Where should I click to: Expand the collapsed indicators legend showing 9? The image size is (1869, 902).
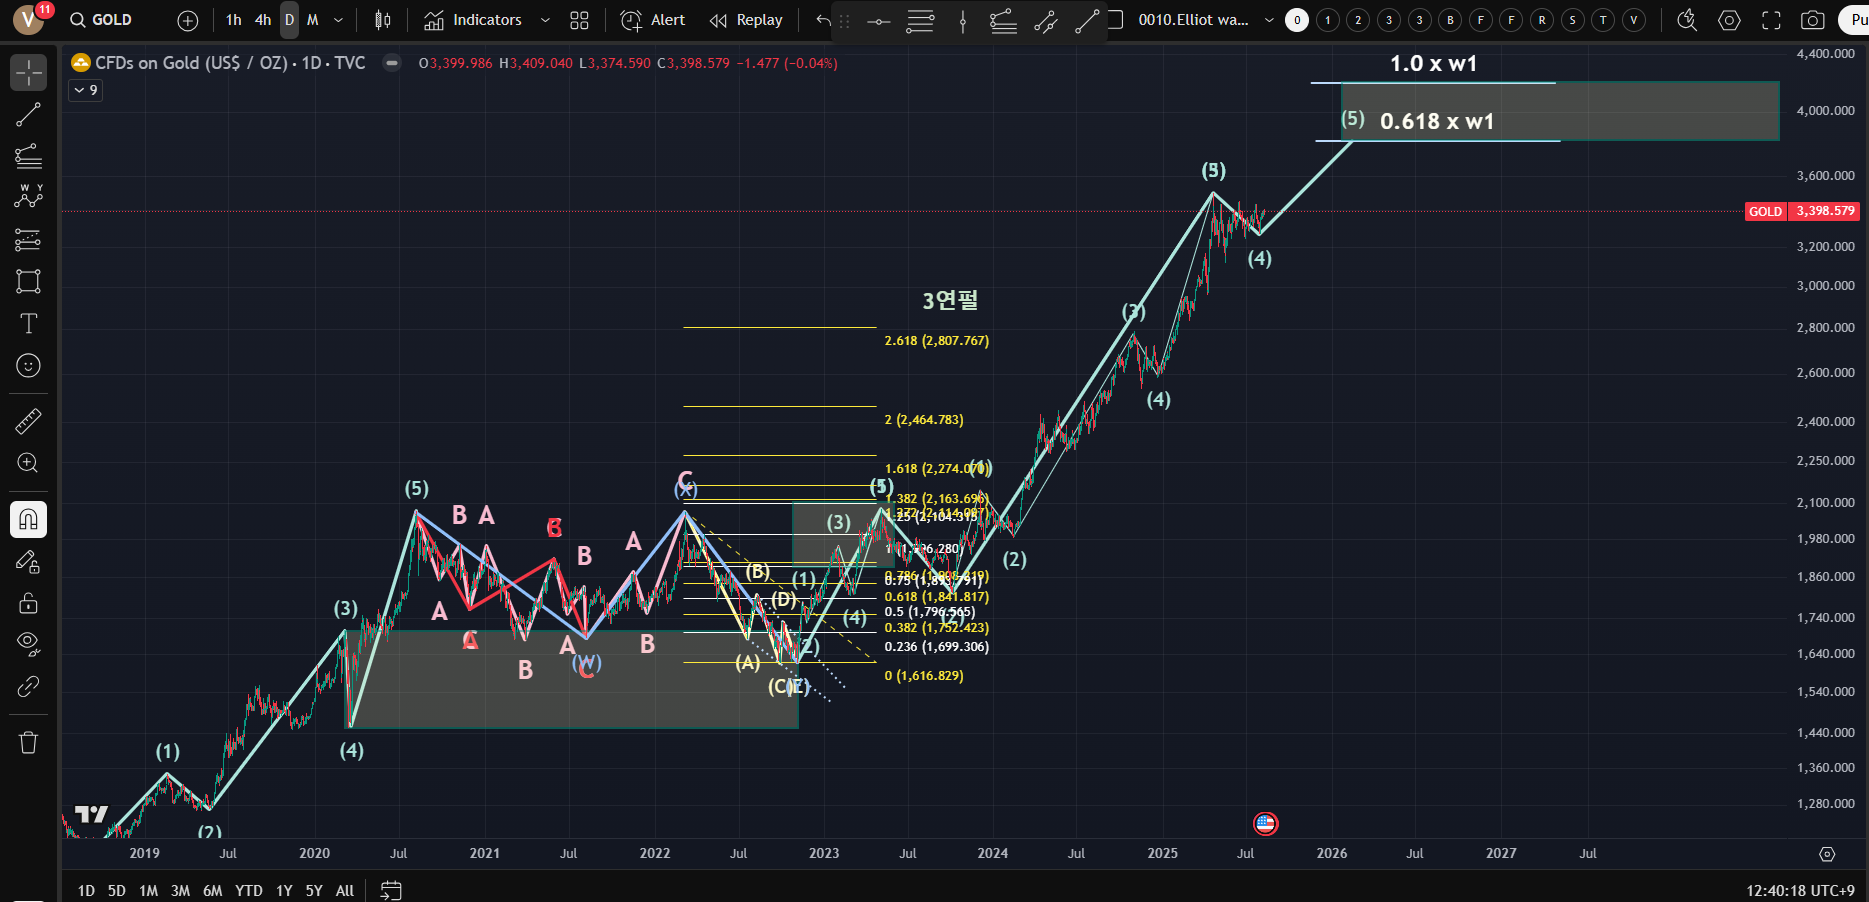click(x=86, y=90)
